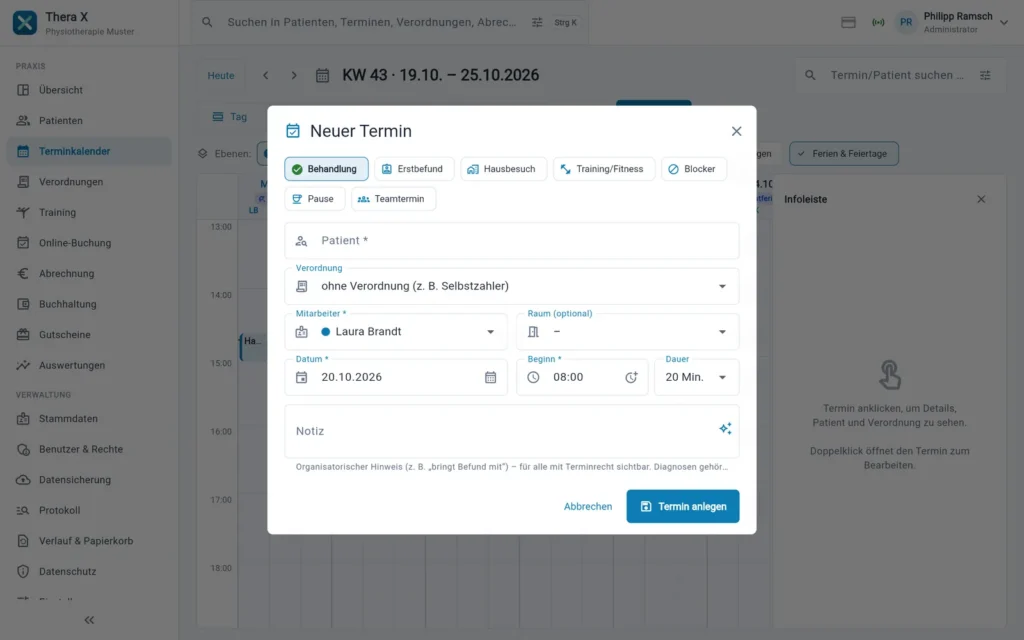The width and height of the screenshot is (1024, 640).
Task: Open the Dauer dropdown showing 20 Min.
Action: click(x=697, y=377)
